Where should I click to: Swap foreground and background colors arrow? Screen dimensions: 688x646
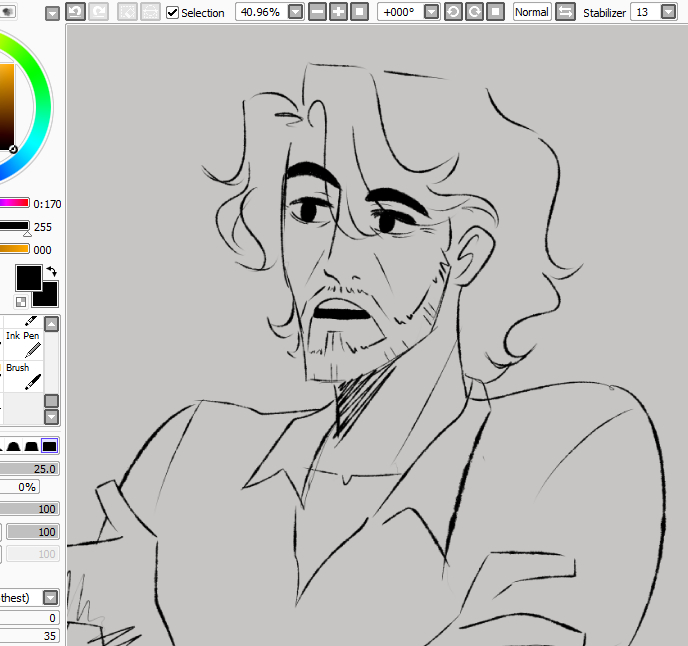[52, 271]
